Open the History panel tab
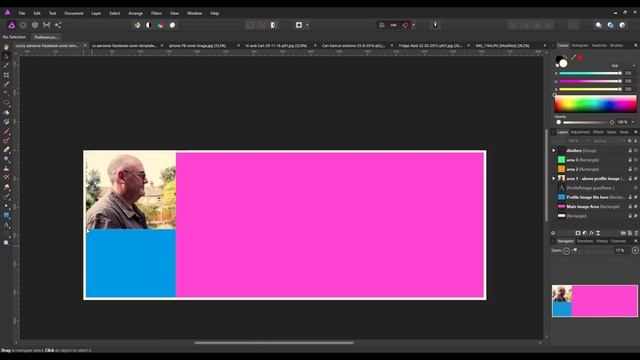 tap(602, 241)
